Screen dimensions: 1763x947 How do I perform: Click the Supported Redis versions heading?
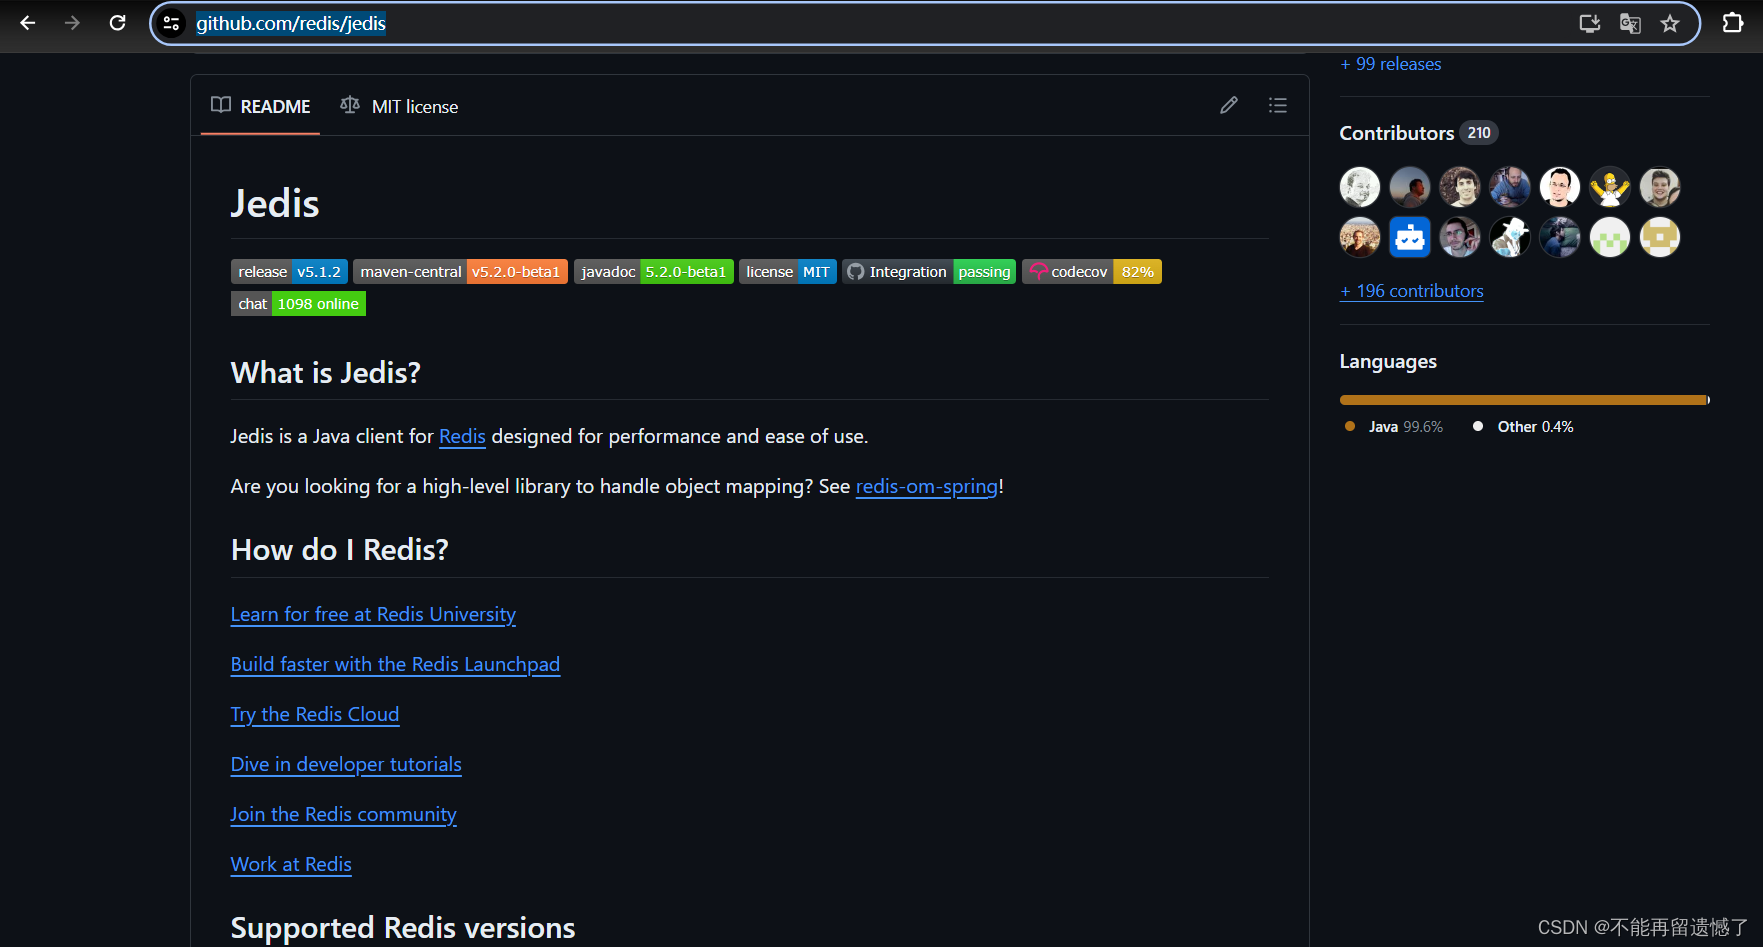403,928
